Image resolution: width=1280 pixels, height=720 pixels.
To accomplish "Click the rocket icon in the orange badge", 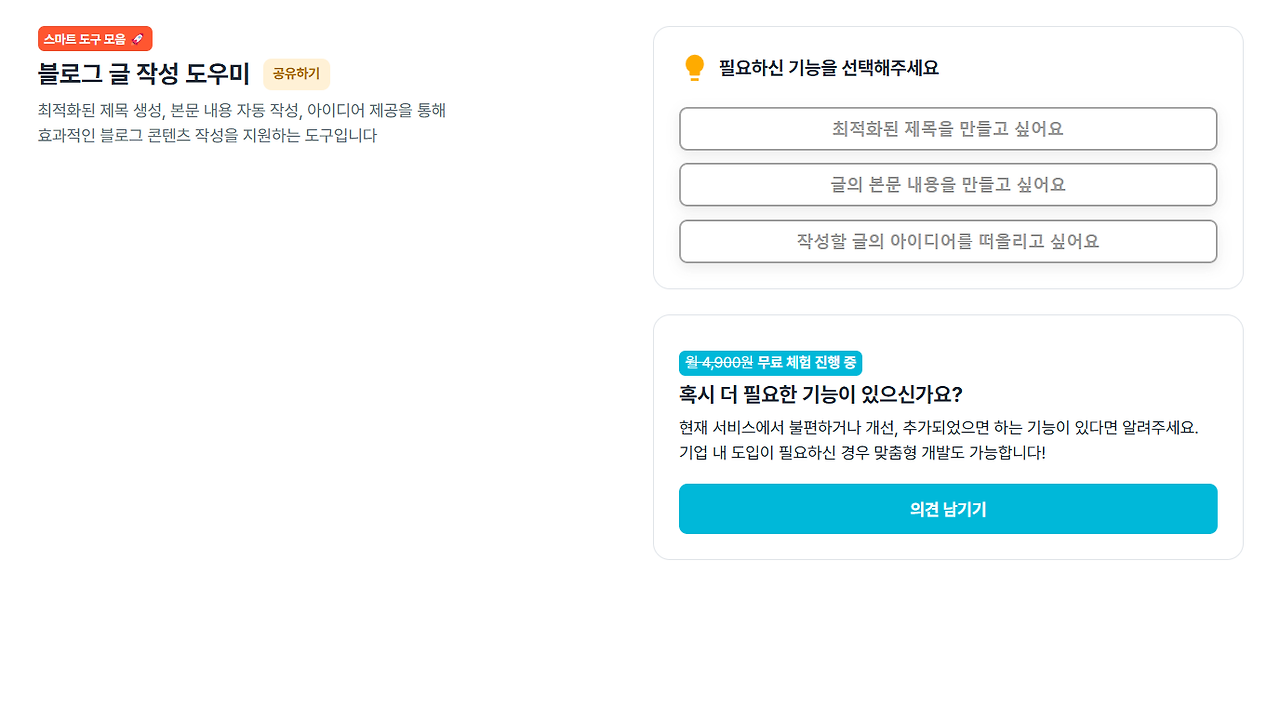I will pyautogui.click(x=138, y=39).
